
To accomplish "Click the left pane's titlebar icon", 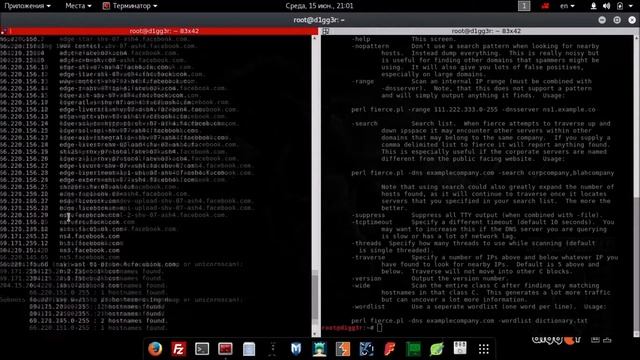I will (3, 31).
